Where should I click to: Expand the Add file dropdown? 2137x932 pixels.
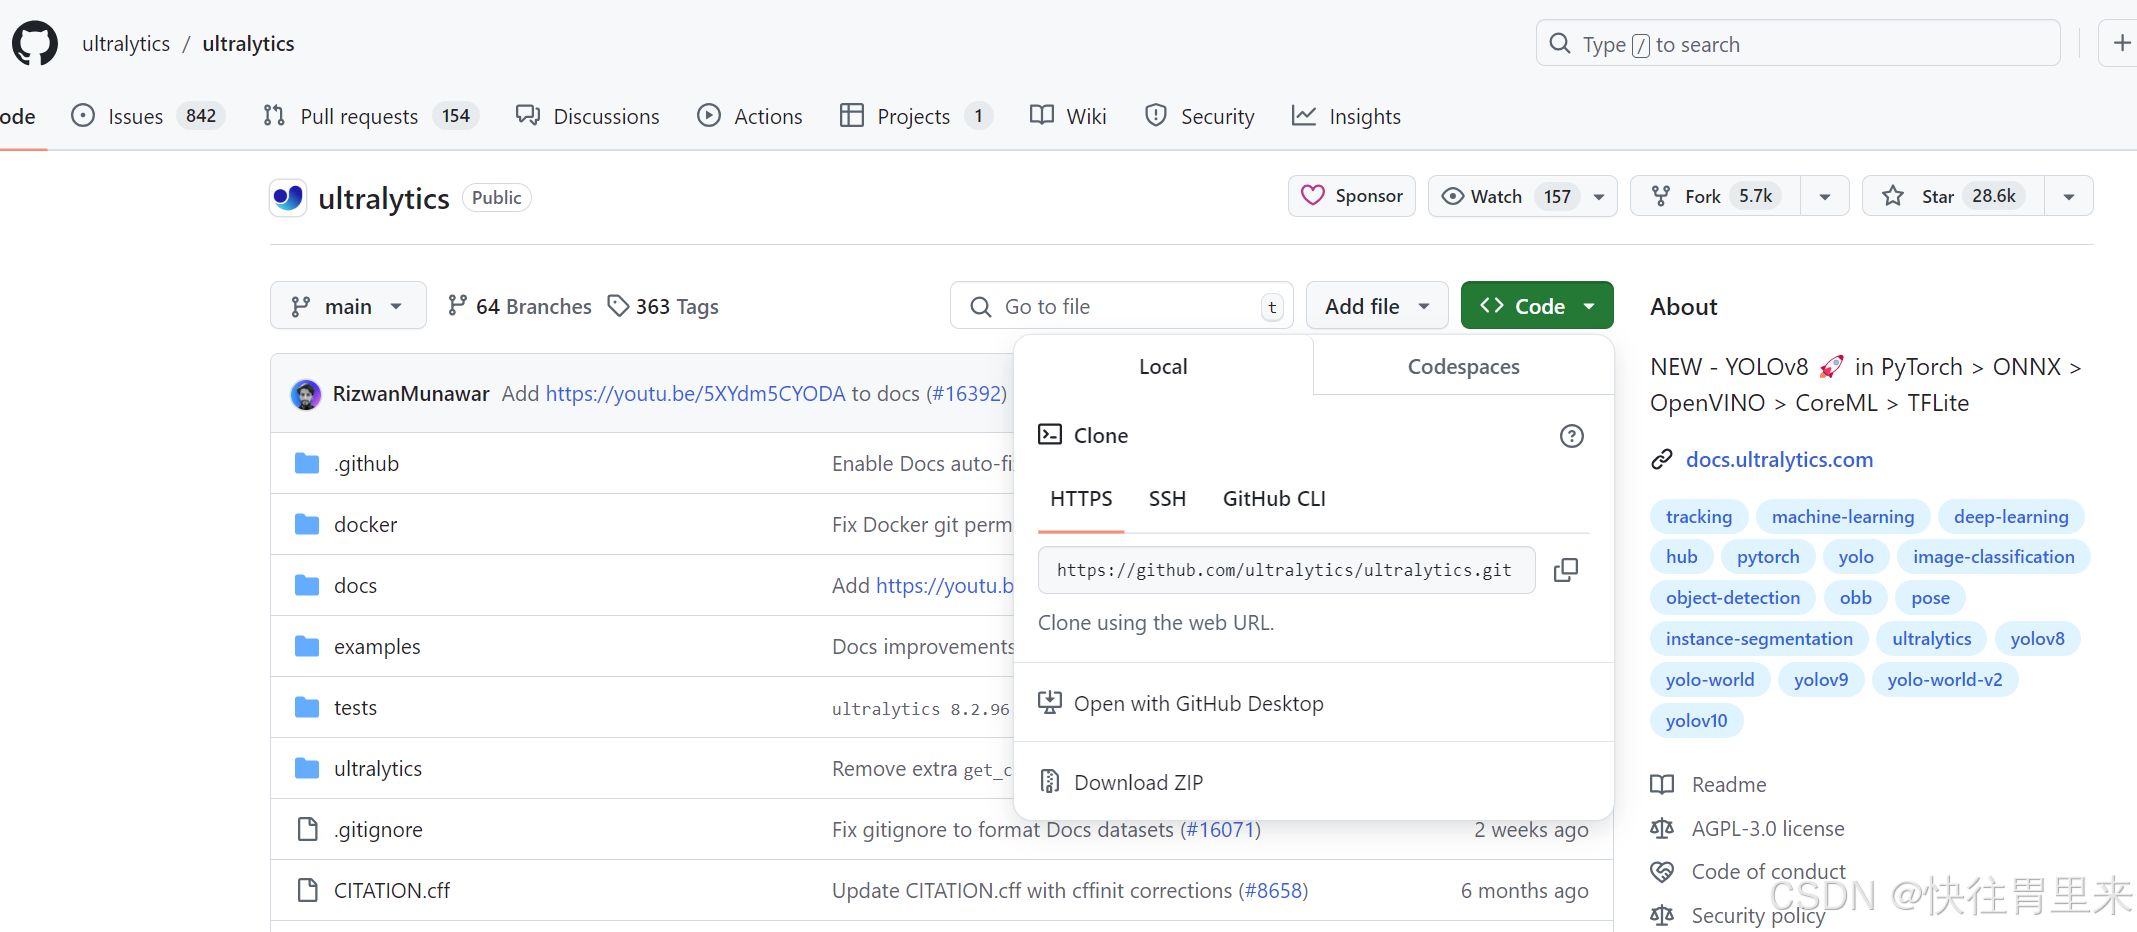[1377, 306]
